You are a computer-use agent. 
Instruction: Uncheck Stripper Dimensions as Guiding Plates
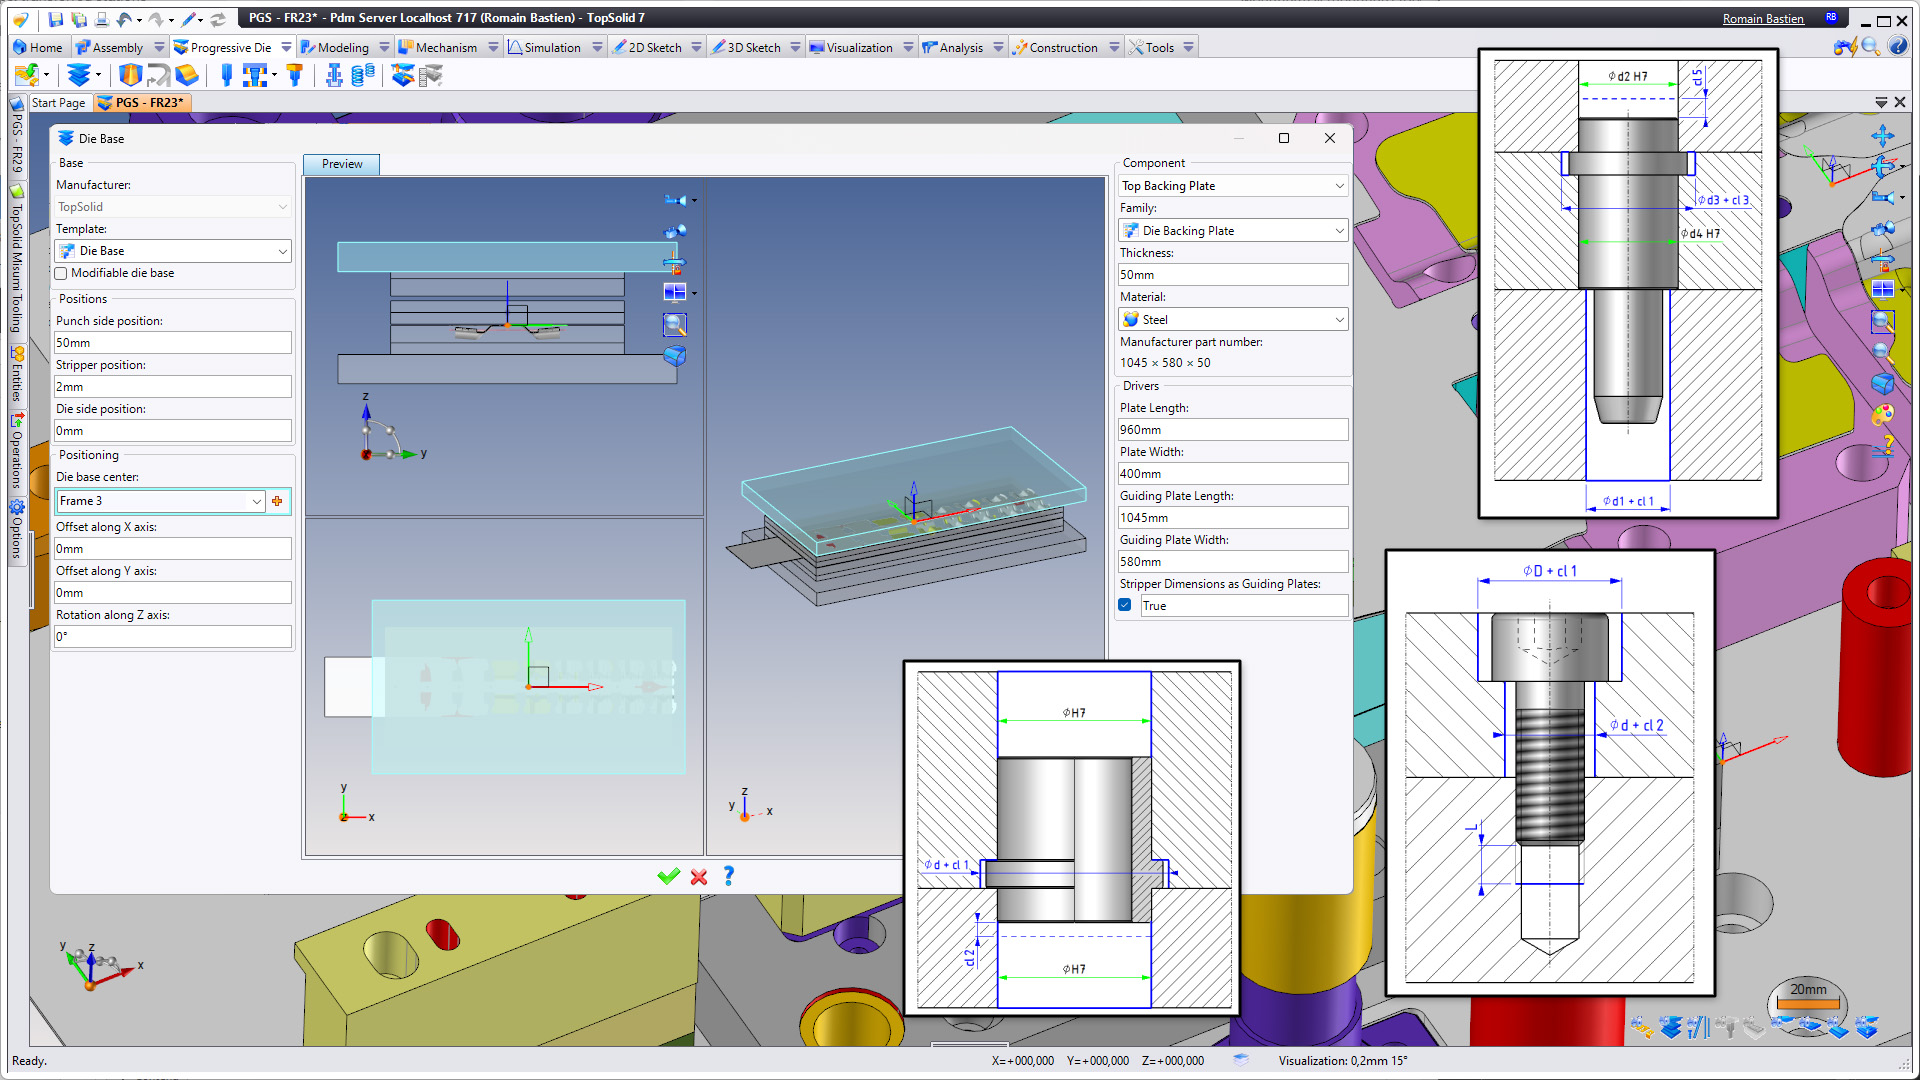[x=1125, y=605]
